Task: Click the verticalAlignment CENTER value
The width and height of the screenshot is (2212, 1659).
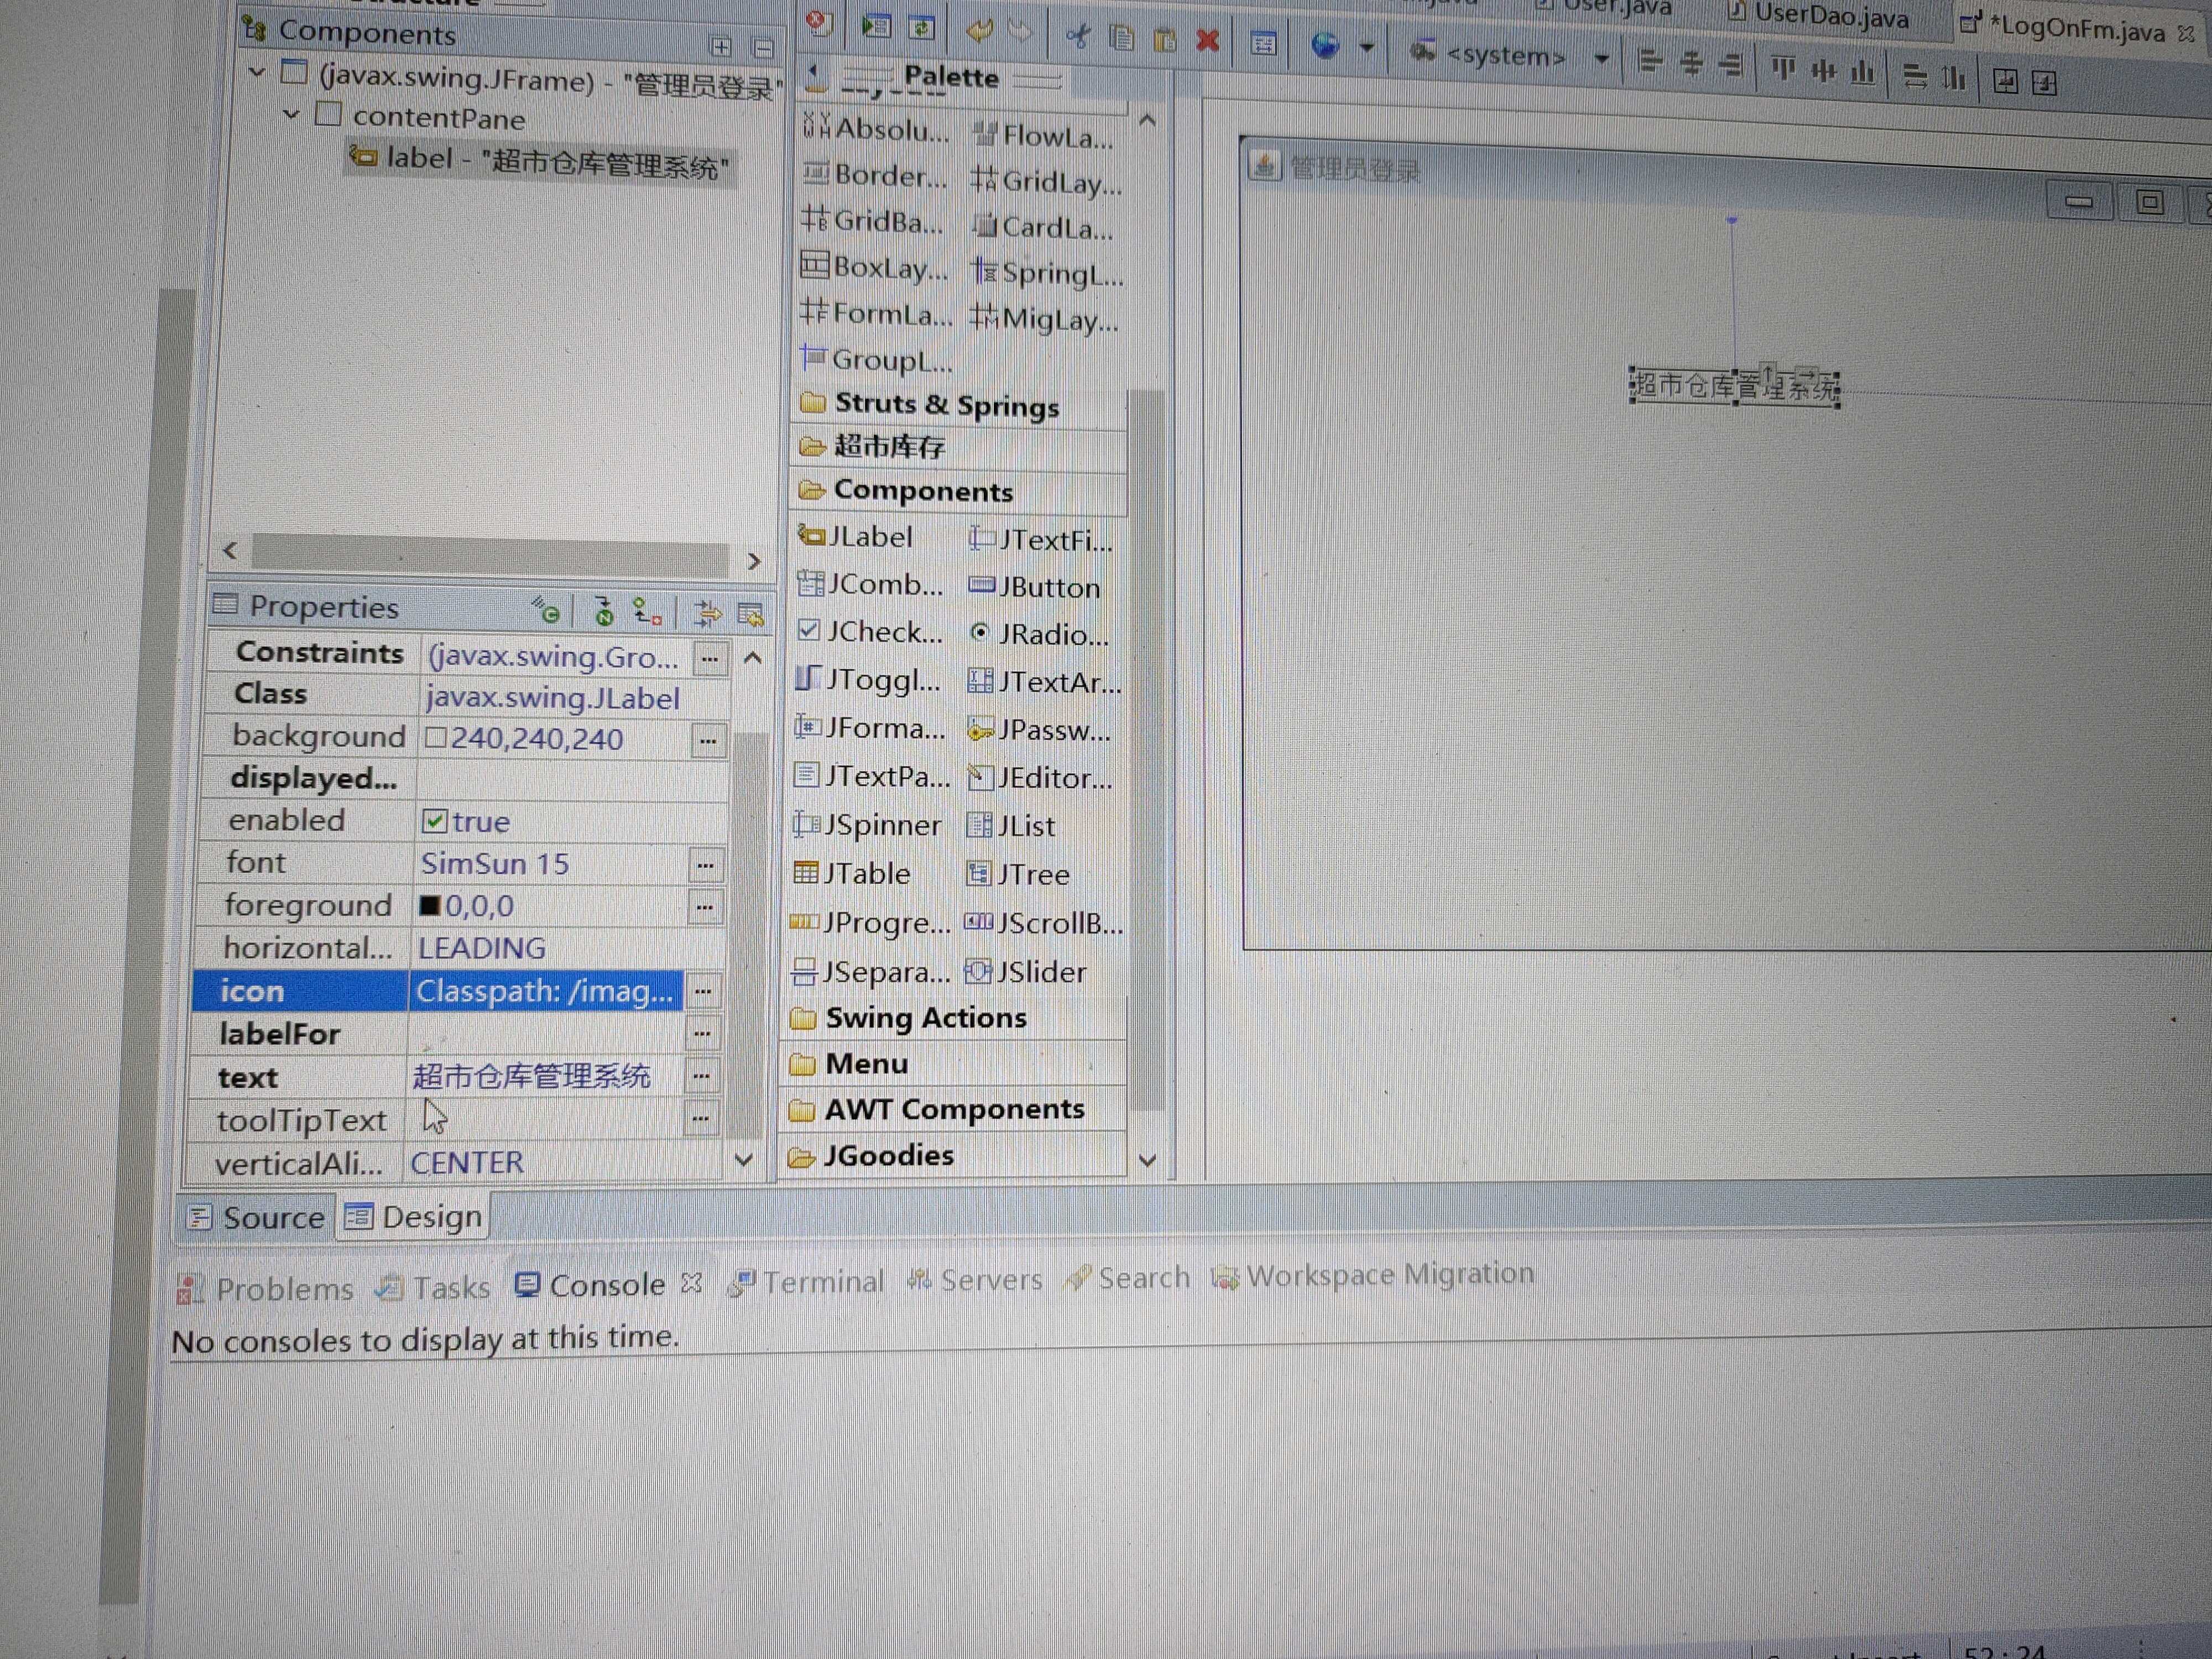Action: [466, 1163]
